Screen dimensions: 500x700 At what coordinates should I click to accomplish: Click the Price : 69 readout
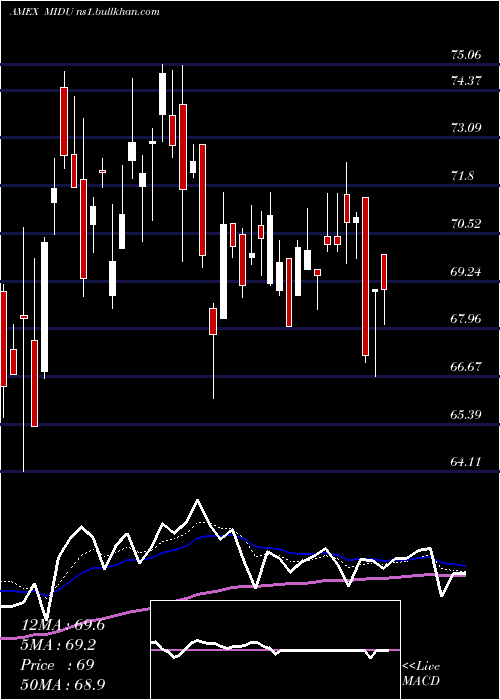tap(58, 665)
